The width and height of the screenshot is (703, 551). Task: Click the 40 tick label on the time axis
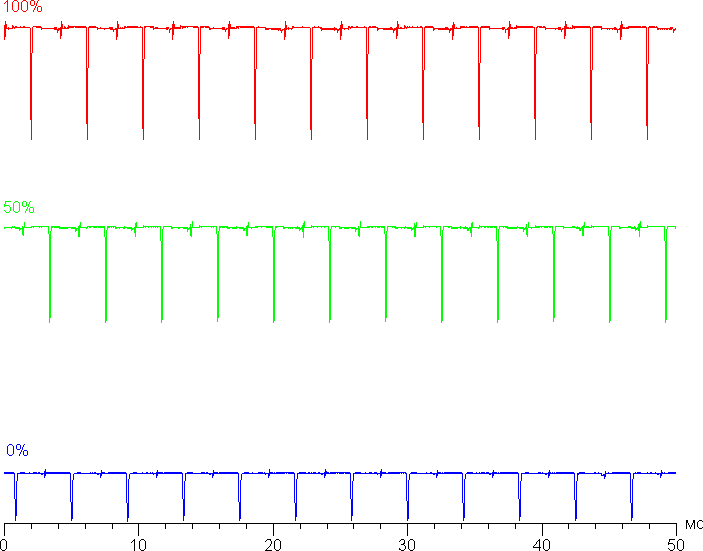pos(542,544)
